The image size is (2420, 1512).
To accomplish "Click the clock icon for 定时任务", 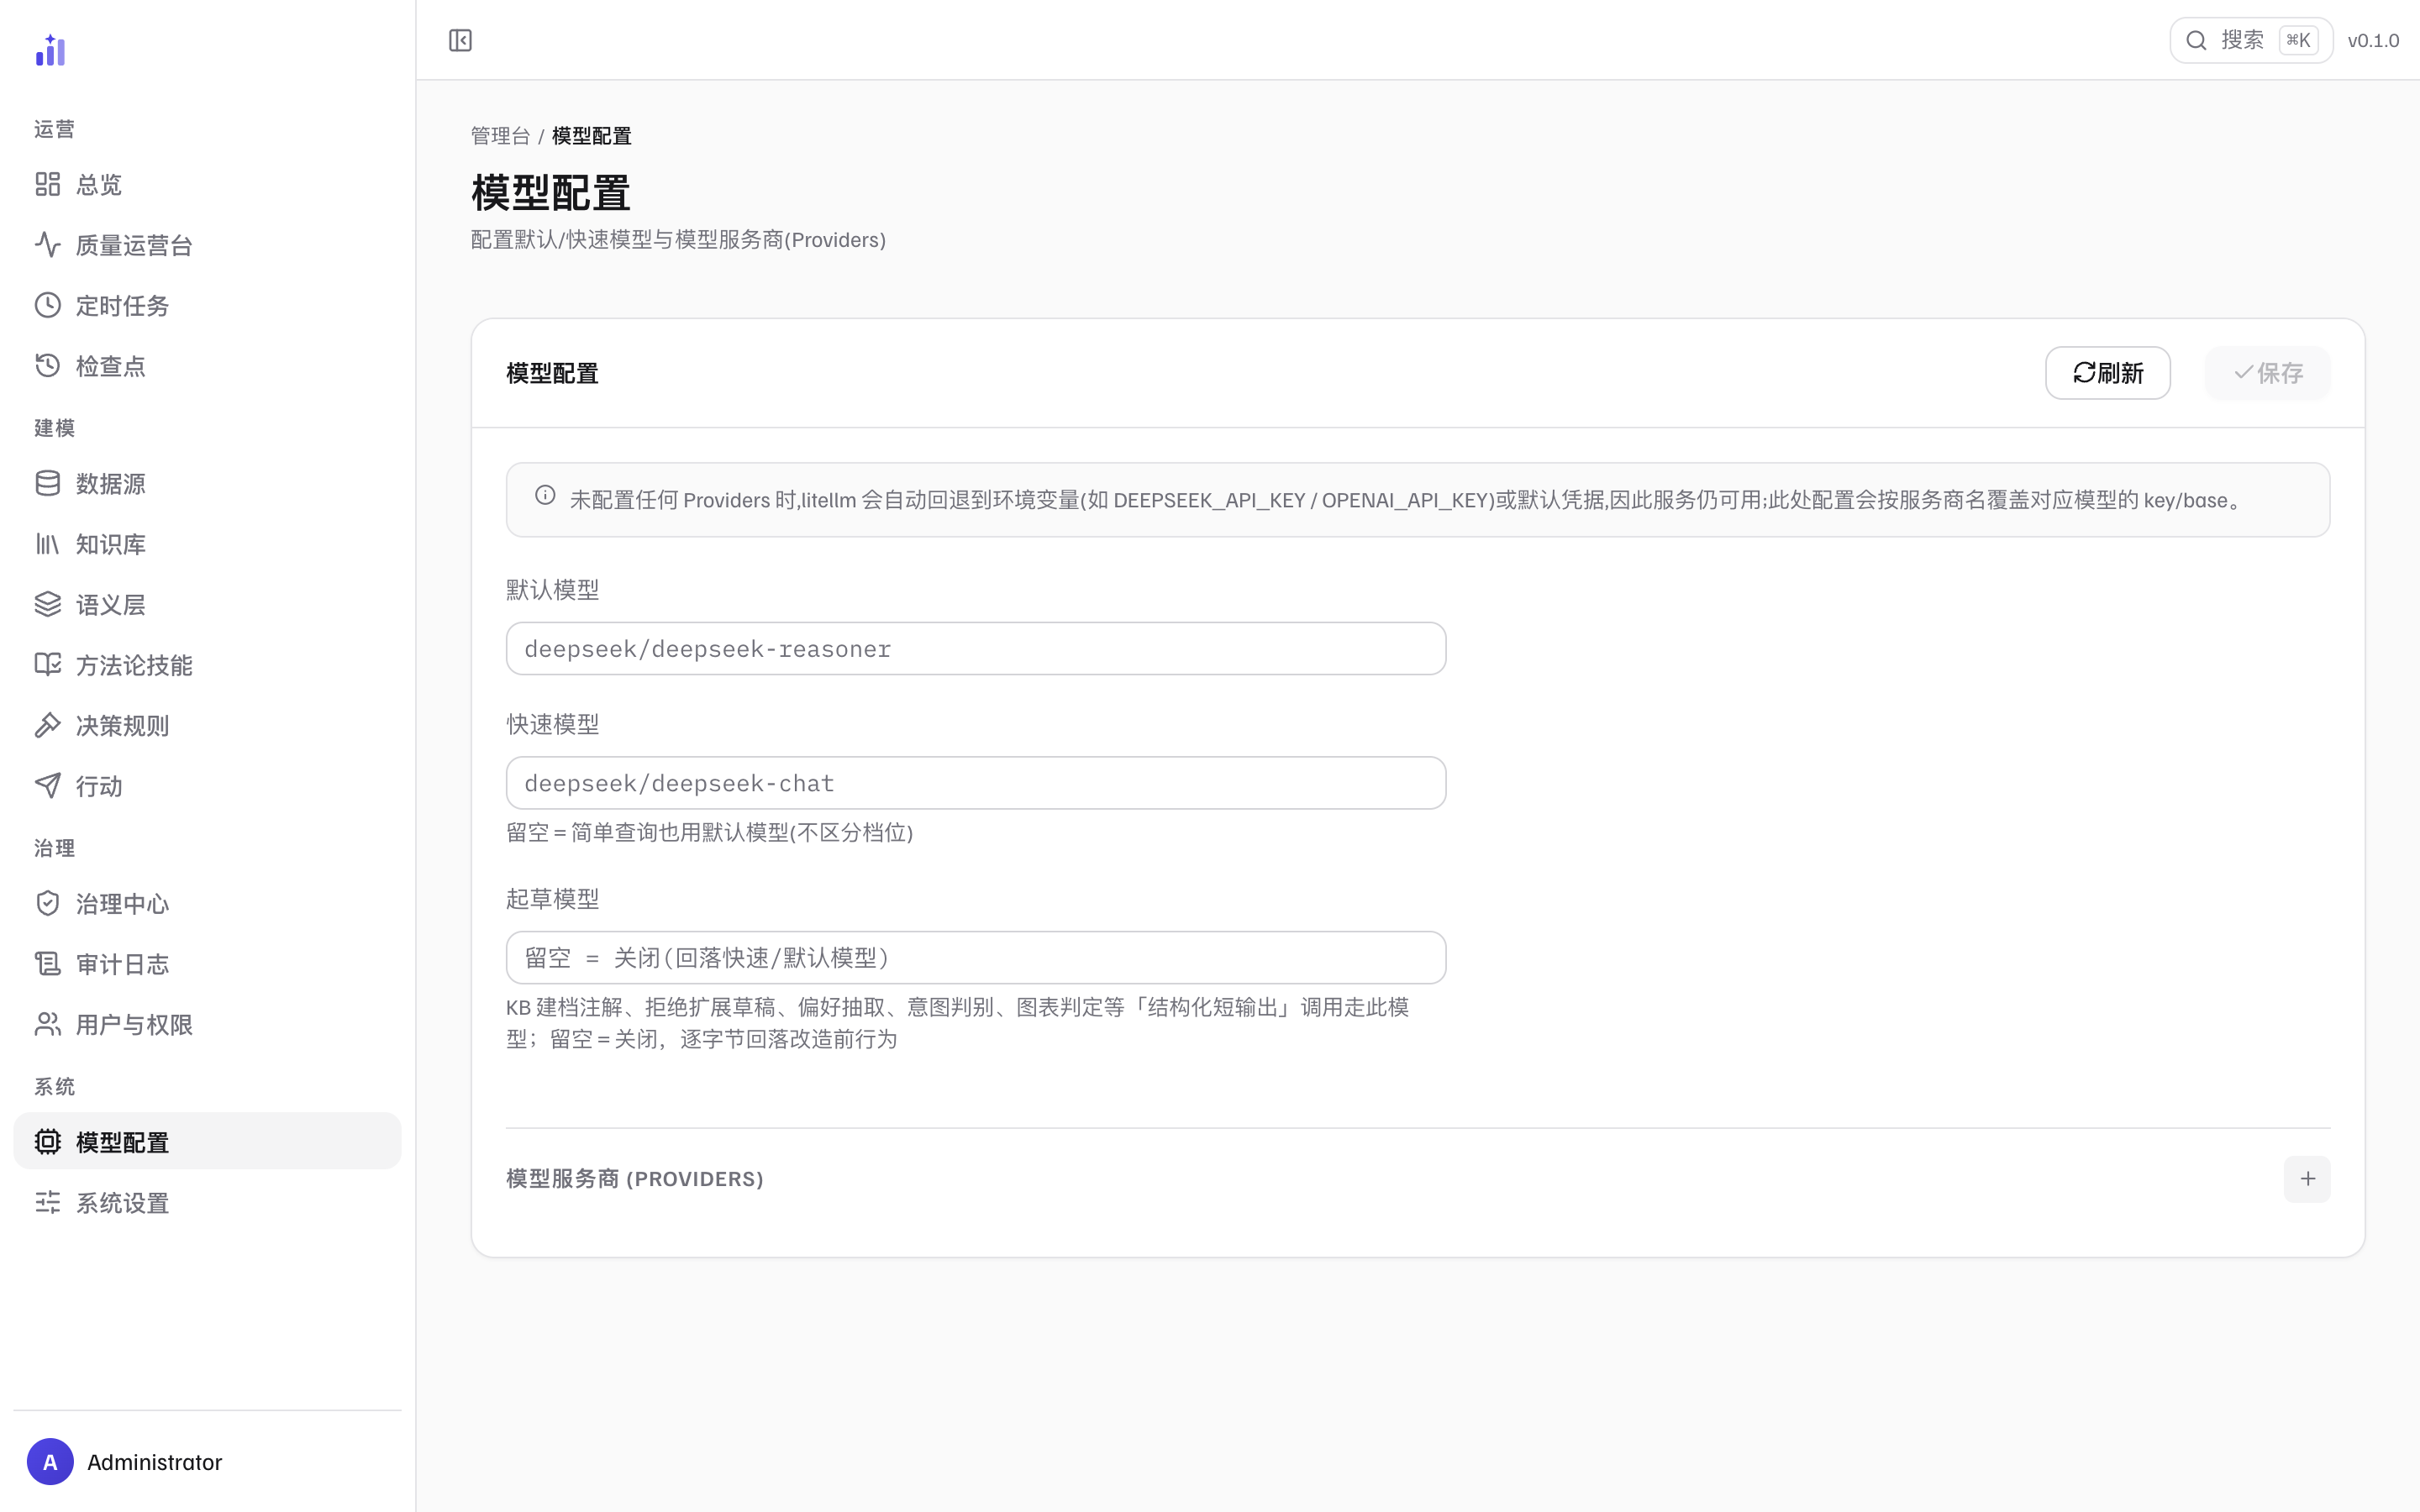I will 48,305.
